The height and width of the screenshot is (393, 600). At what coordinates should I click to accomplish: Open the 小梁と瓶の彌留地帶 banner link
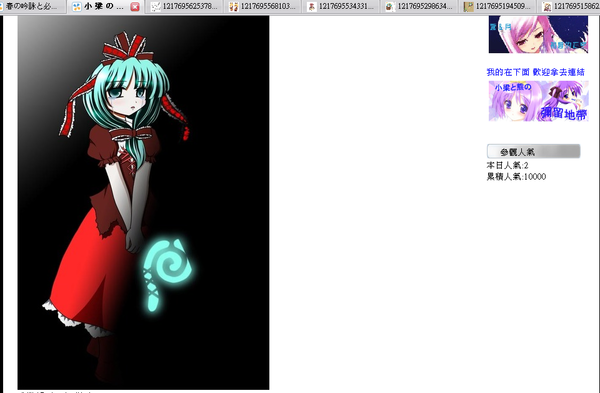tap(538, 101)
